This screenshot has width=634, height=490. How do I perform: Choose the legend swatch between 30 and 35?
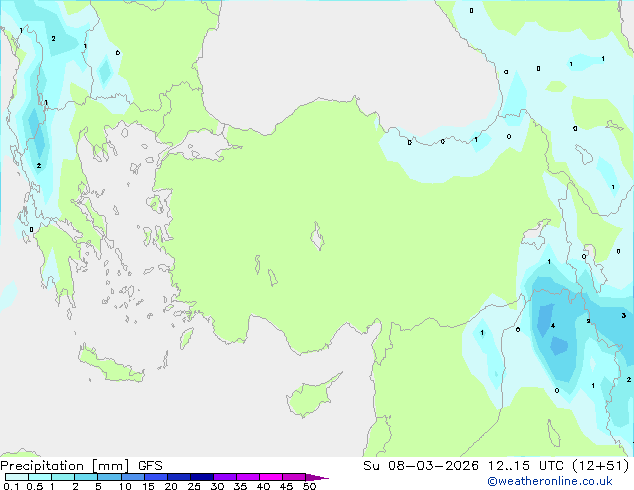coord(224,477)
